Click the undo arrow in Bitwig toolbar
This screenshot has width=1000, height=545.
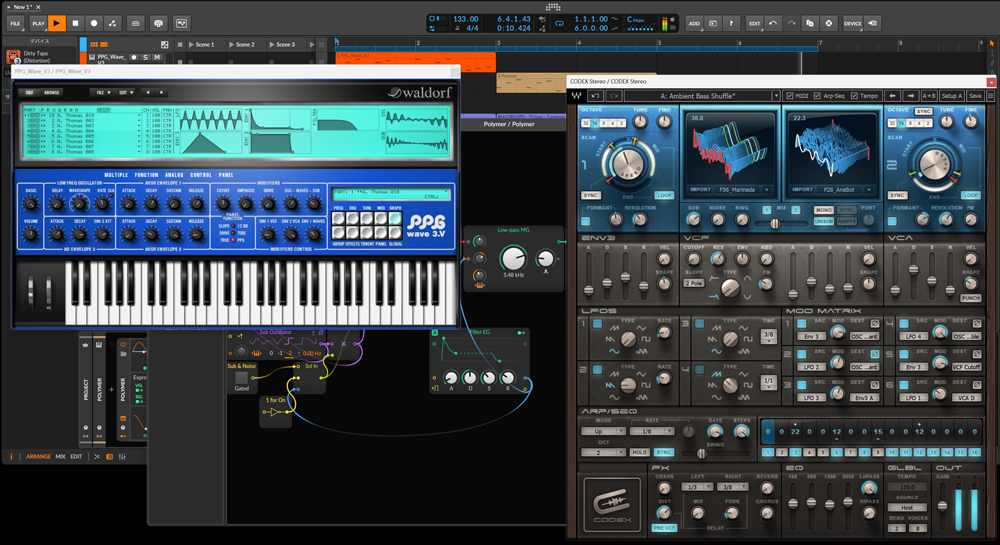tap(773, 24)
